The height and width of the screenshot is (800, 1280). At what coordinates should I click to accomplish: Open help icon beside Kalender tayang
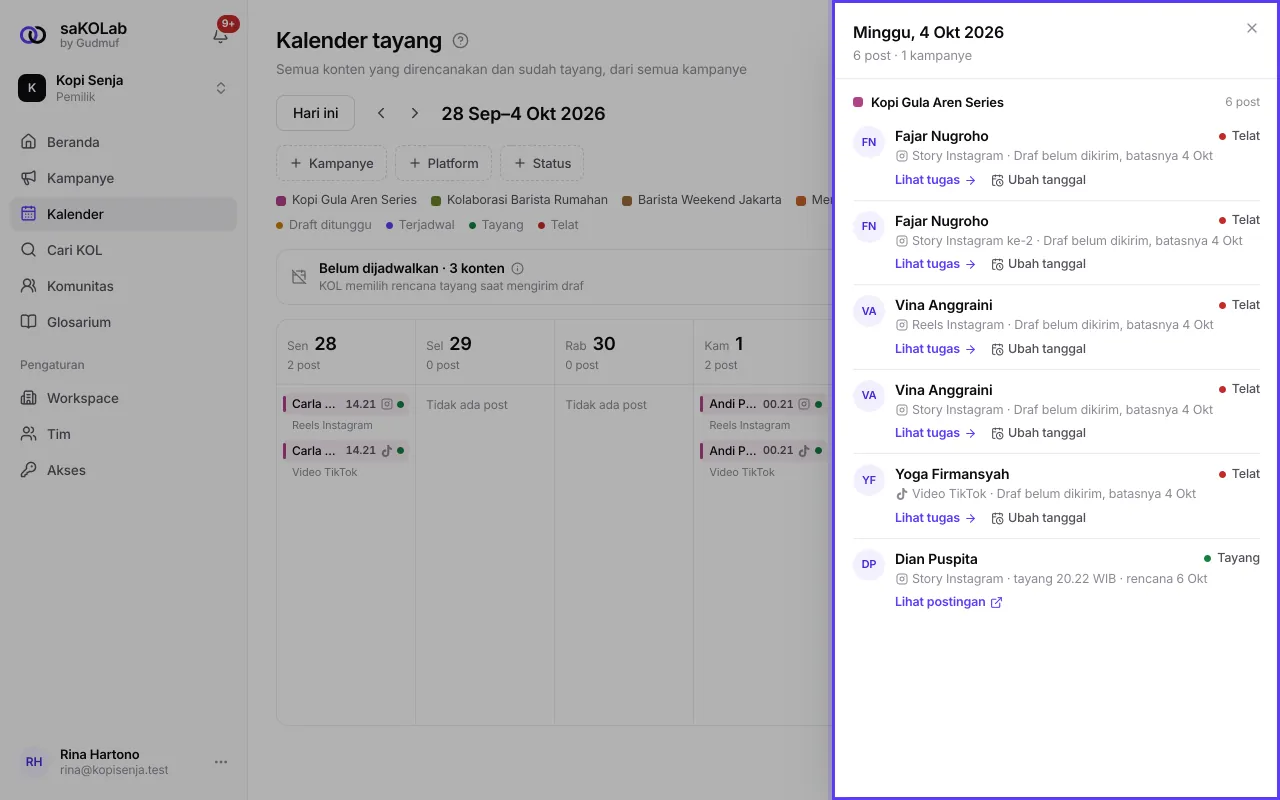click(x=460, y=41)
